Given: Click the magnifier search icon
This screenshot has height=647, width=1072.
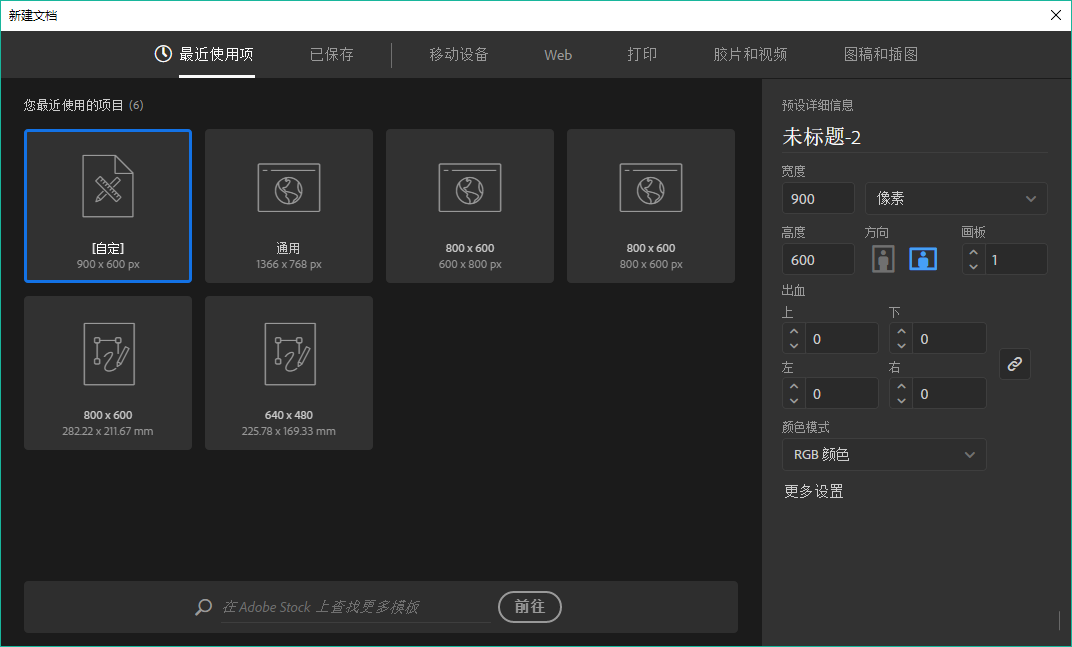Looking at the screenshot, I should 204,607.
